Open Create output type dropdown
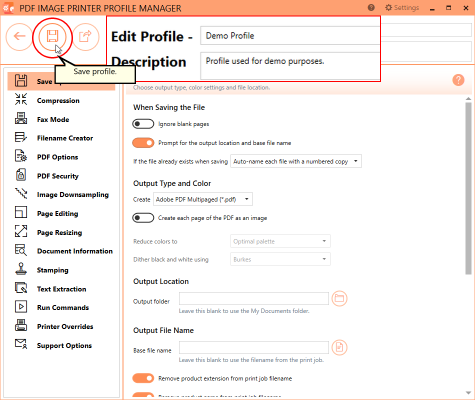 point(203,199)
